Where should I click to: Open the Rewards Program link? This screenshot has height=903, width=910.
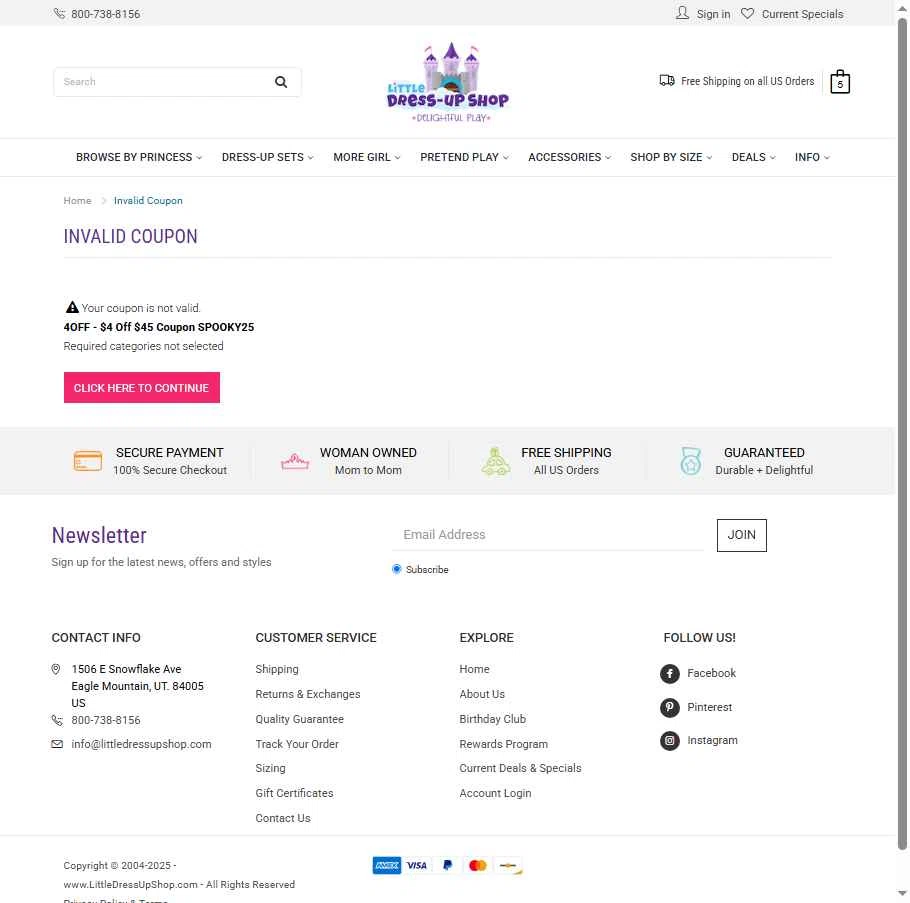pyautogui.click(x=503, y=744)
